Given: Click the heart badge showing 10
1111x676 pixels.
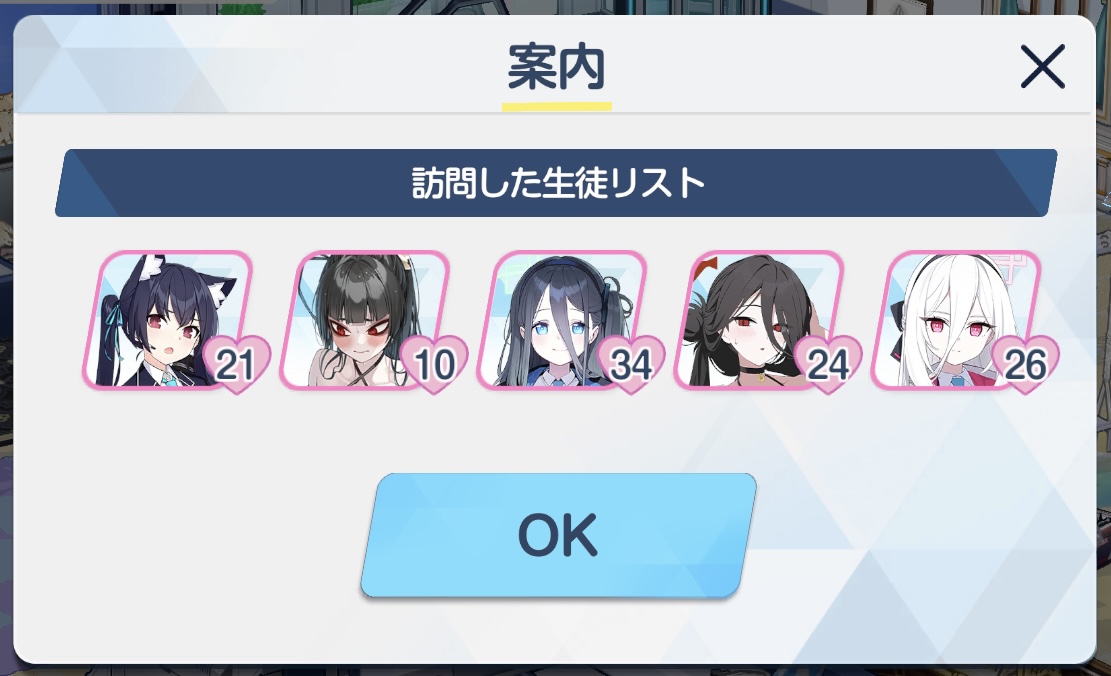Looking at the screenshot, I should point(434,364).
